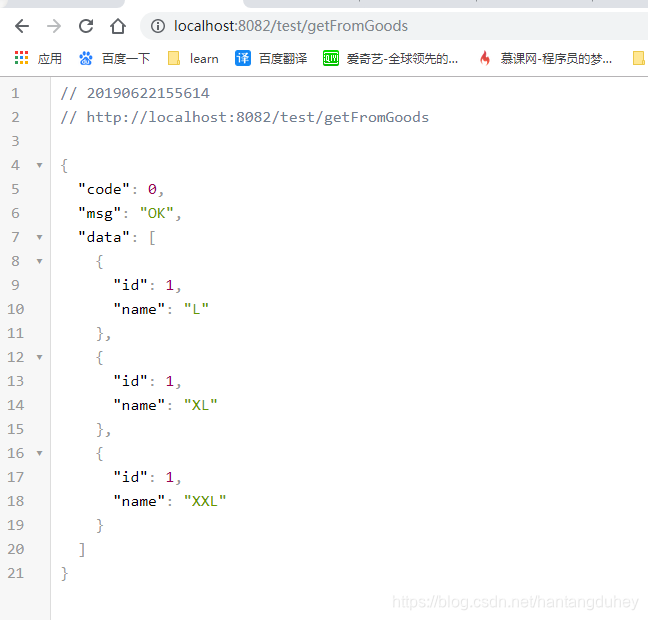Open the 百度翻译 bookmark label
The width and height of the screenshot is (648, 620).
[x=283, y=58]
